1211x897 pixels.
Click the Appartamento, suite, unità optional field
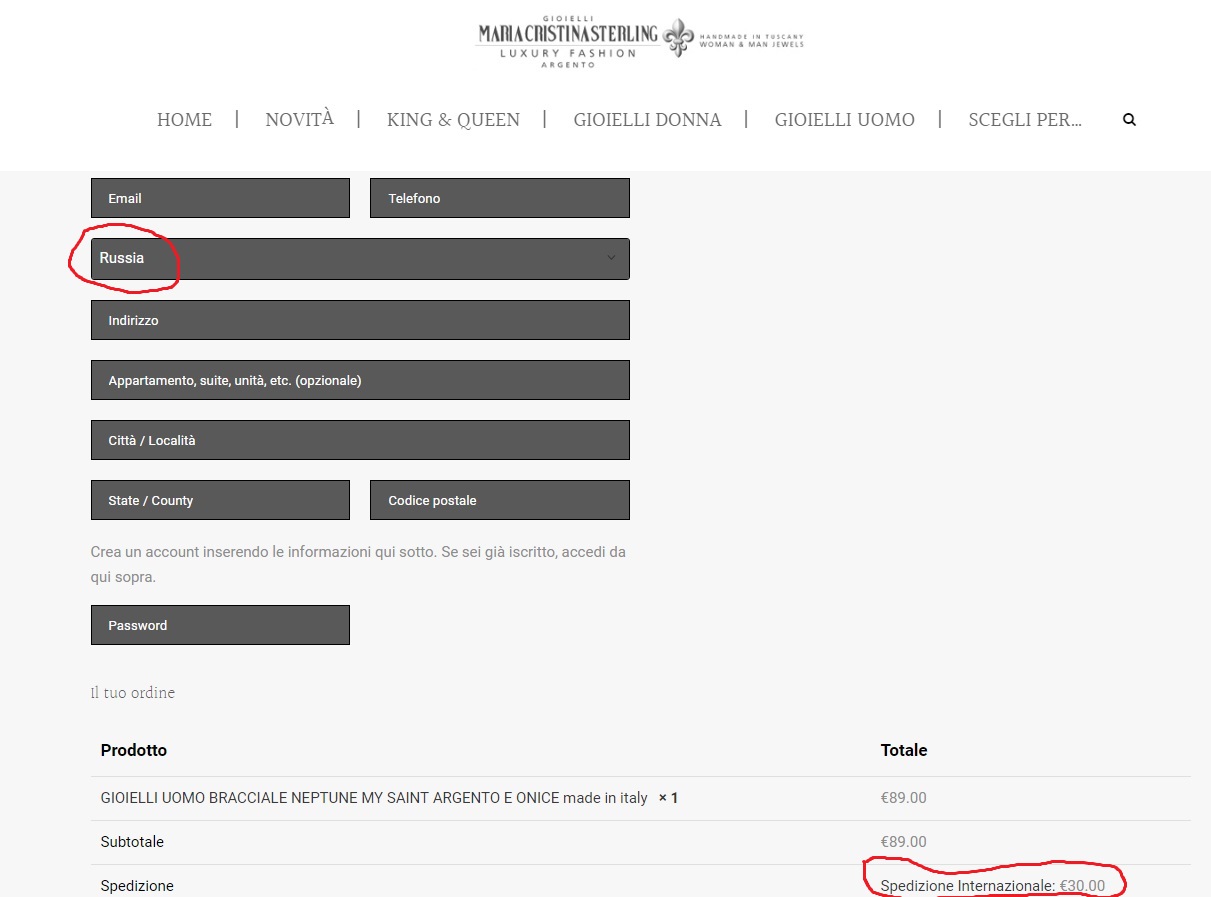(x=360, y=380)
